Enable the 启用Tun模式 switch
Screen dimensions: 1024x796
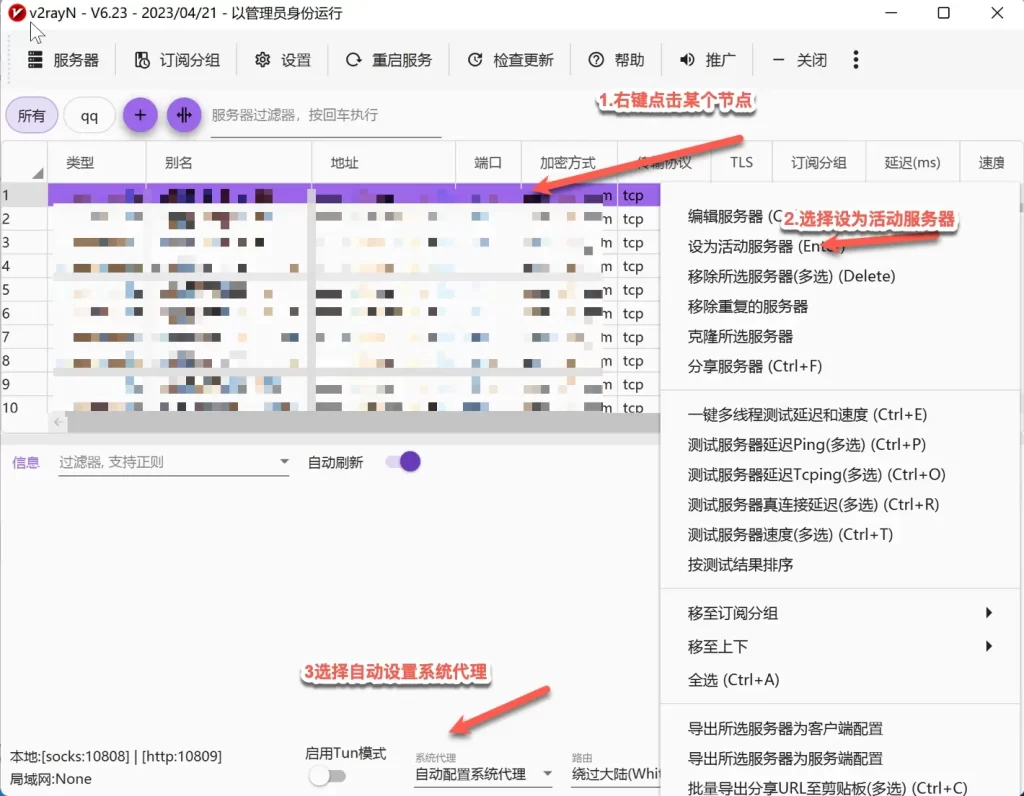pyautogui.click(x=327, y=776)
